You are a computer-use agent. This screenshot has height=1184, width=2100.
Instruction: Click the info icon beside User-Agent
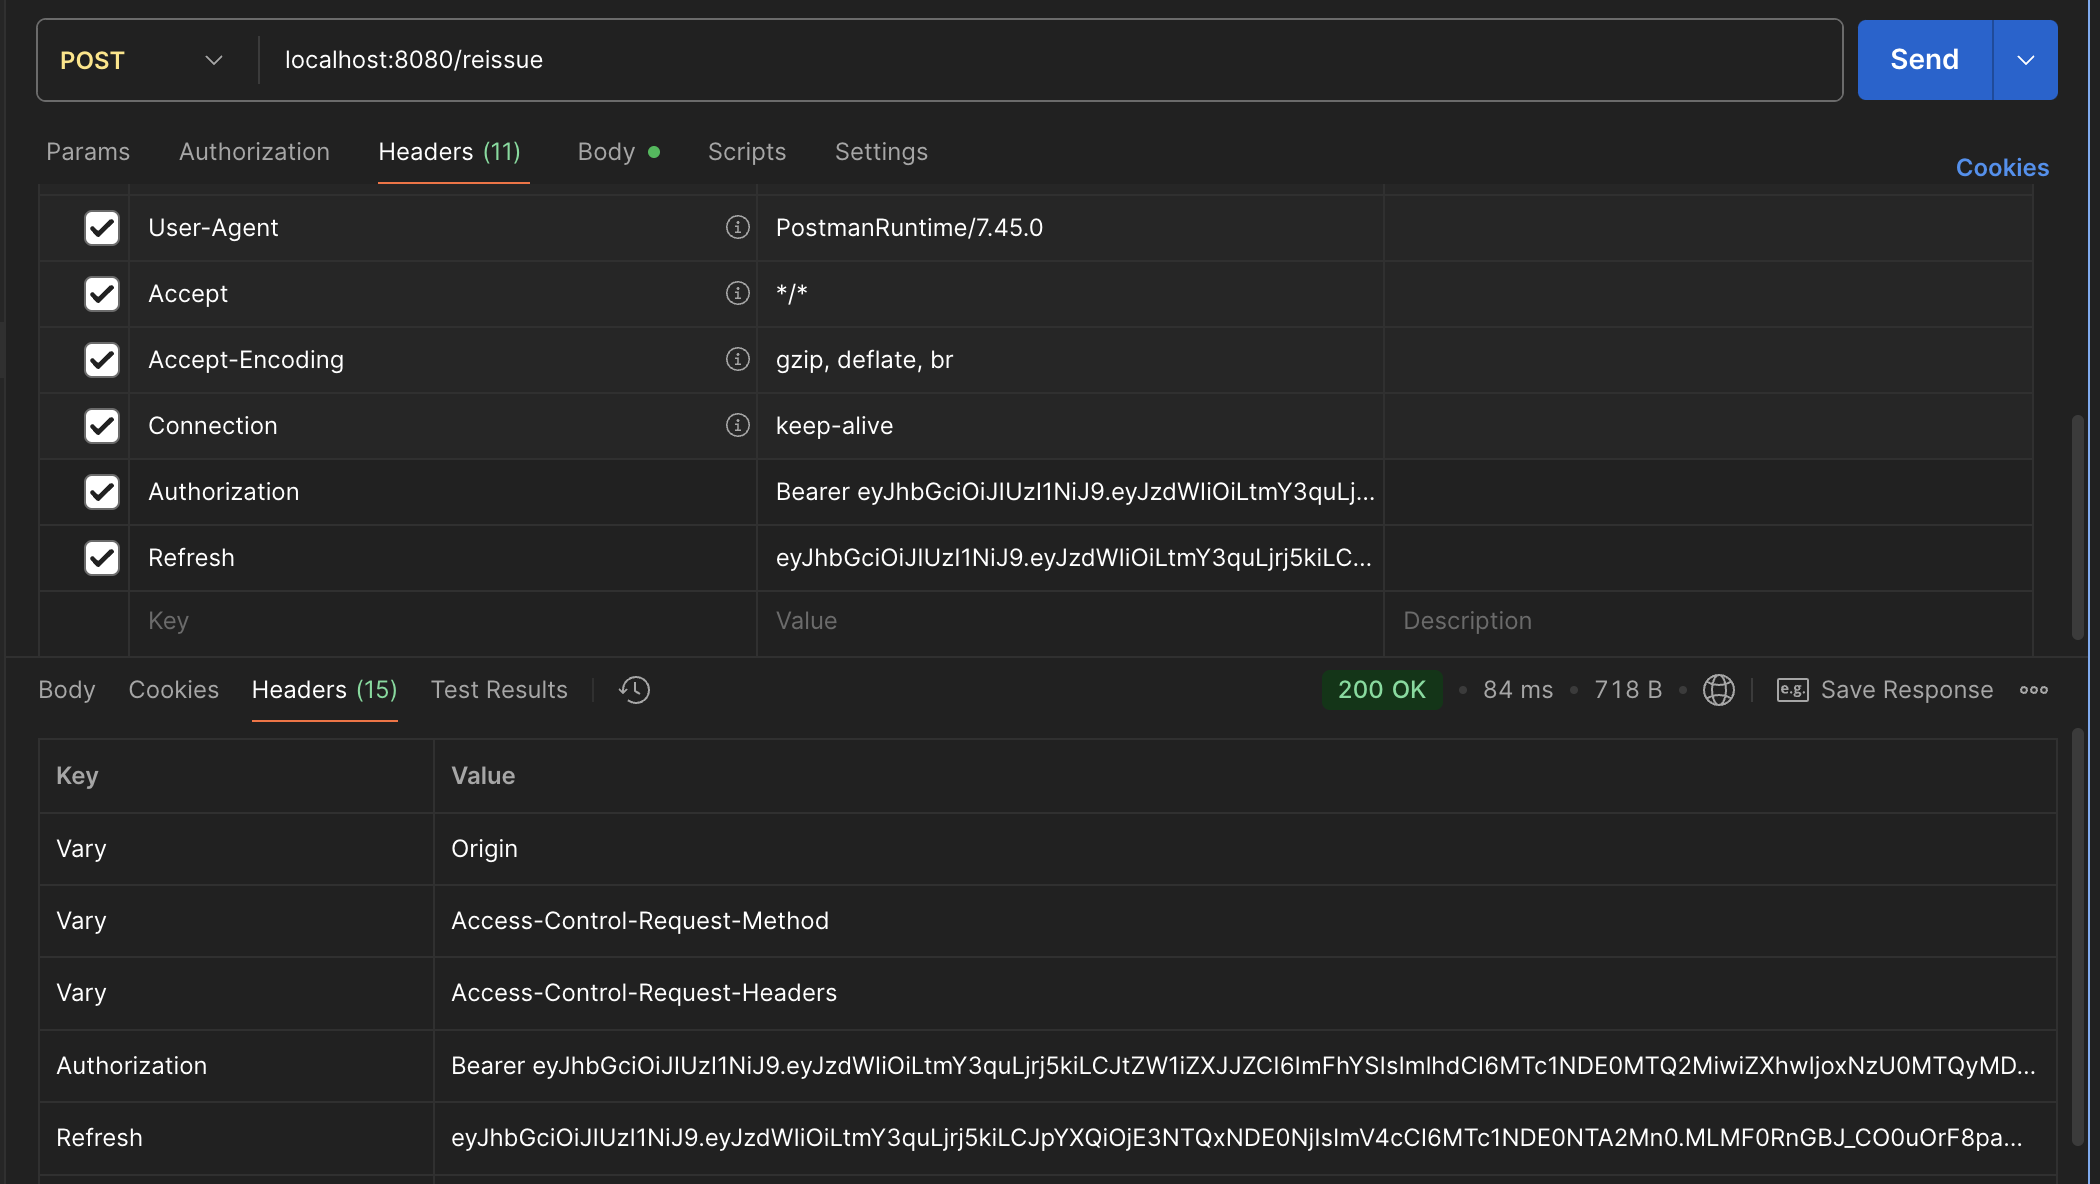tap(737, 228)
